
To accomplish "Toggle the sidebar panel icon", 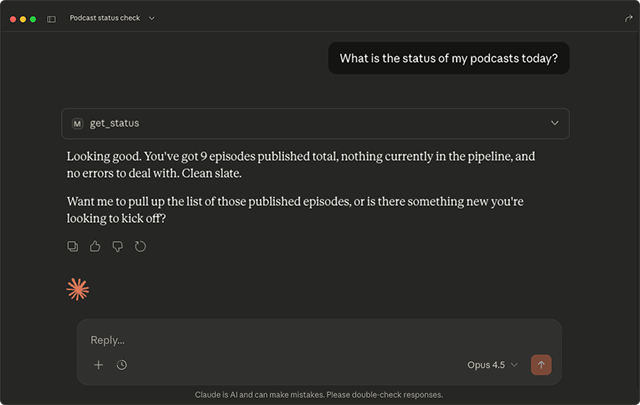I will point(51,19).
